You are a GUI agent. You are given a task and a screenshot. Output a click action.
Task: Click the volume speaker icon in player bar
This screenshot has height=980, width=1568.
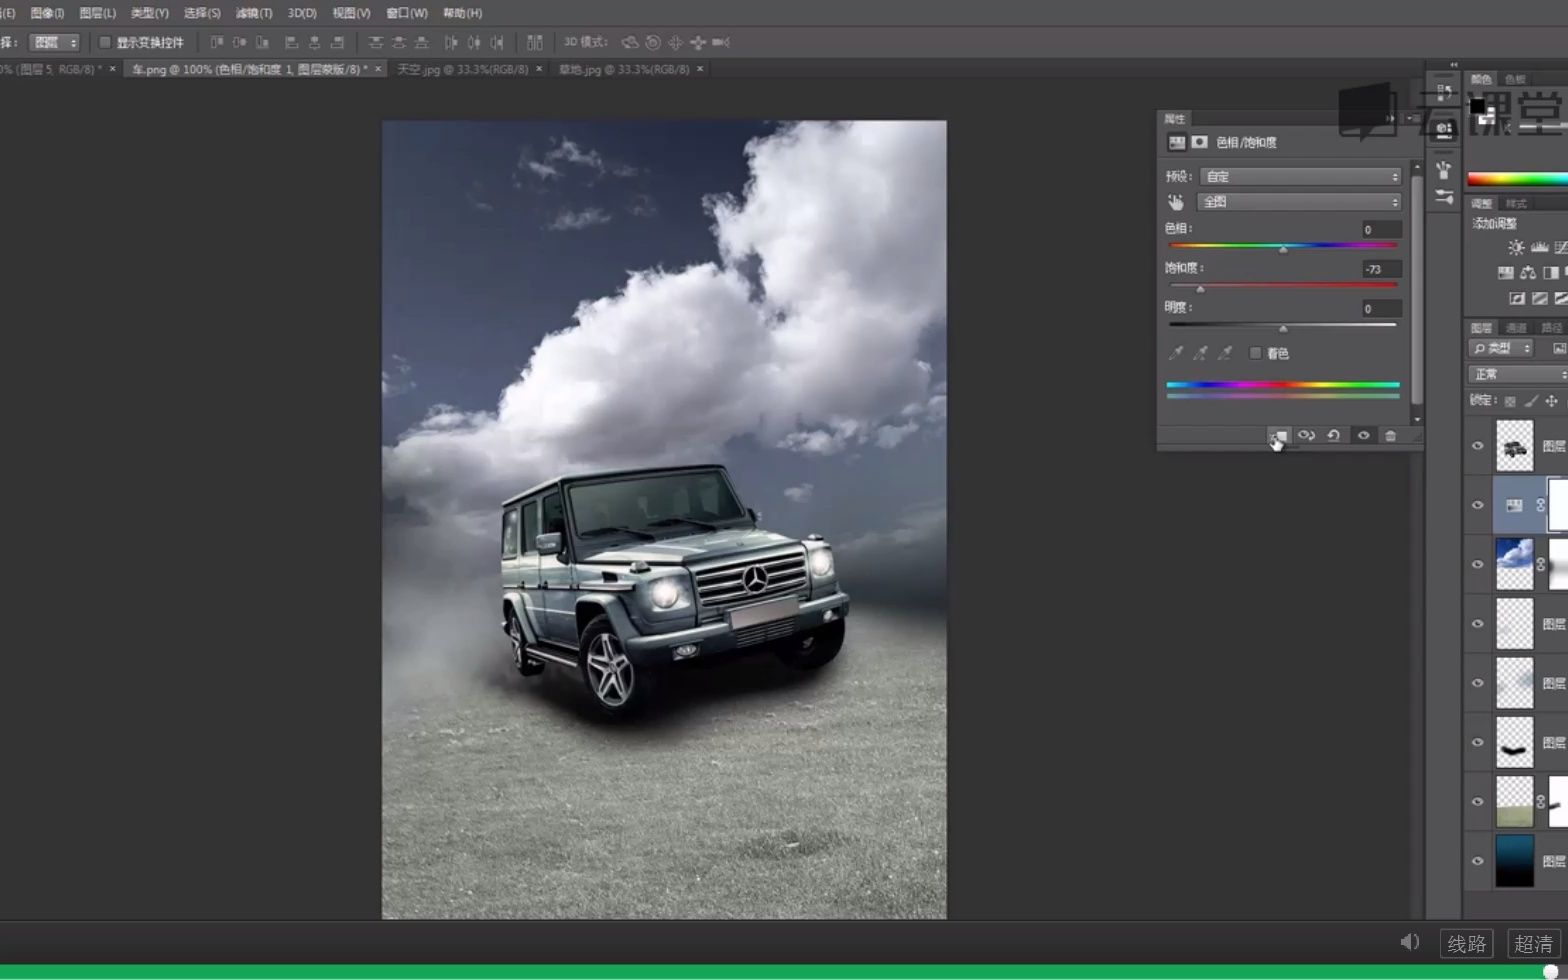(1410, 942)
